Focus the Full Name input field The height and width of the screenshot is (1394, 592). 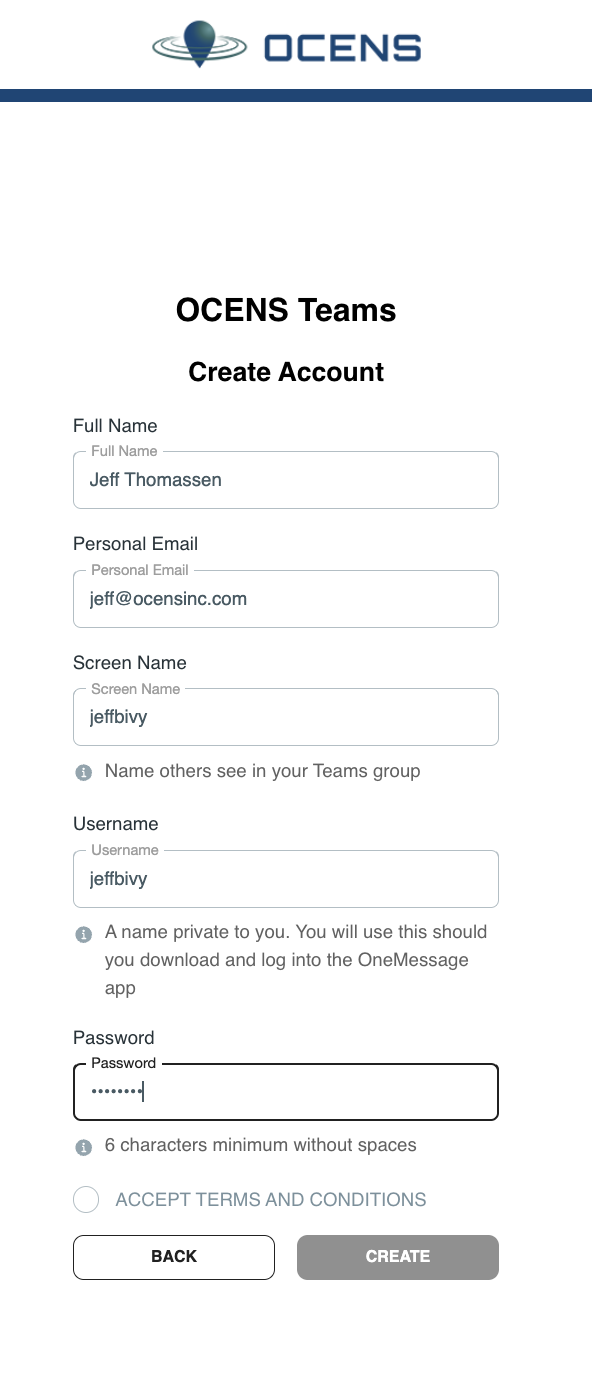click(286, 480)
